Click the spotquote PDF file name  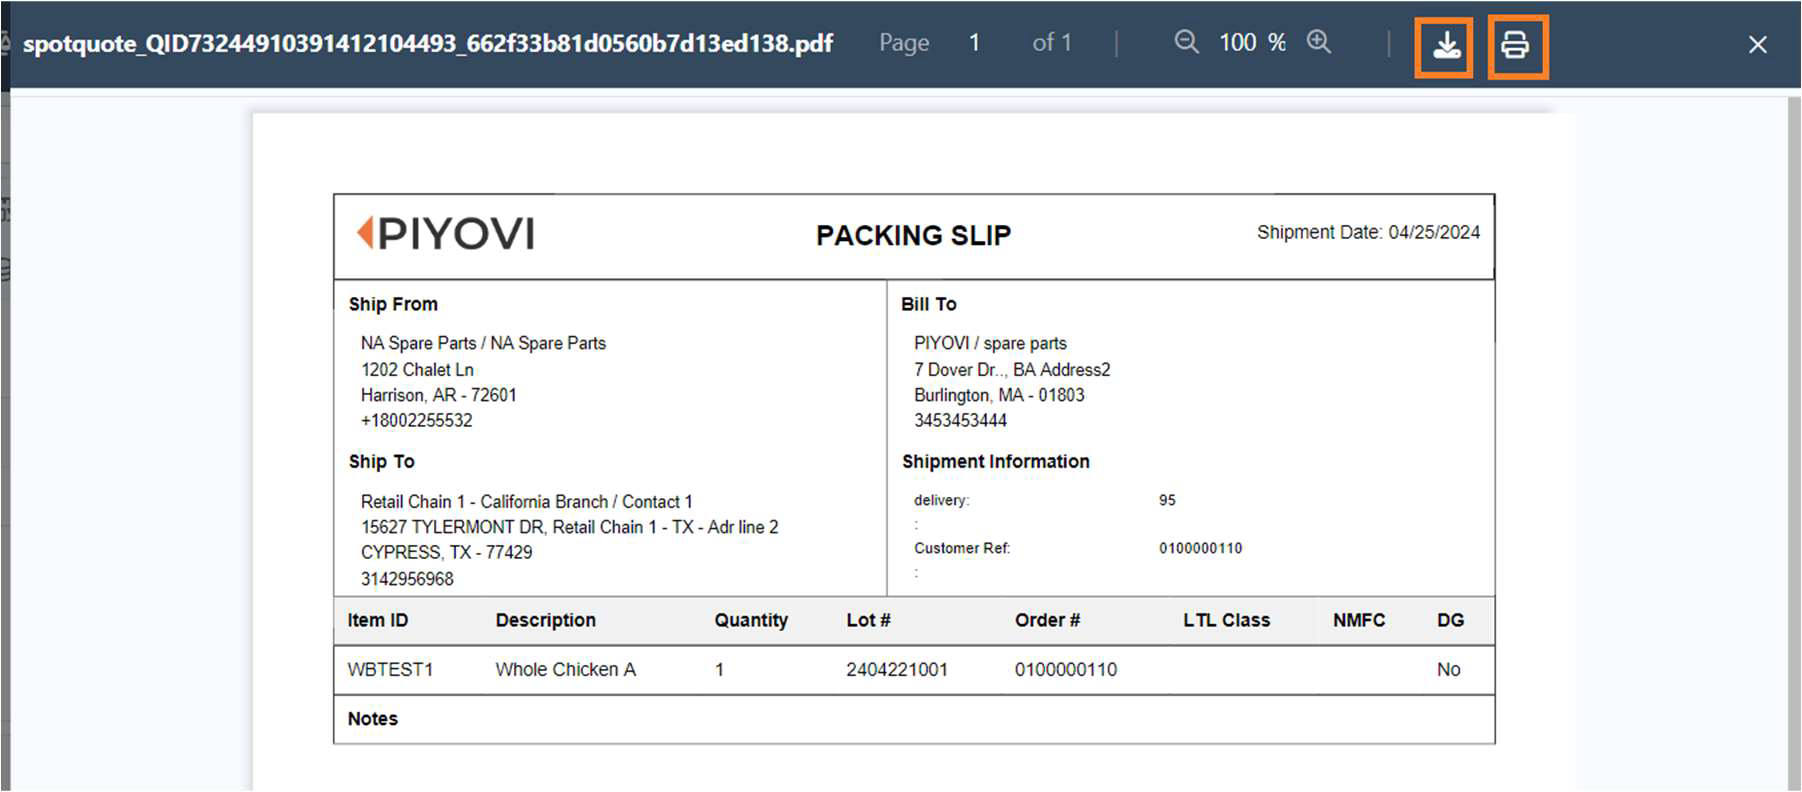[427, 44]
